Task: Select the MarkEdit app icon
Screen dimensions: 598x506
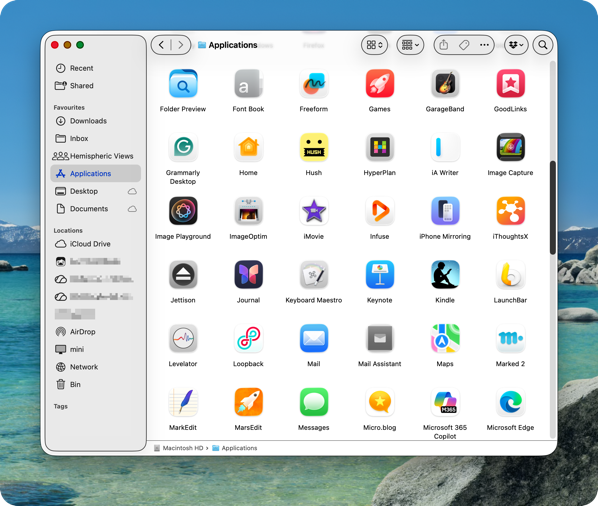Action: tap(183, 402)
